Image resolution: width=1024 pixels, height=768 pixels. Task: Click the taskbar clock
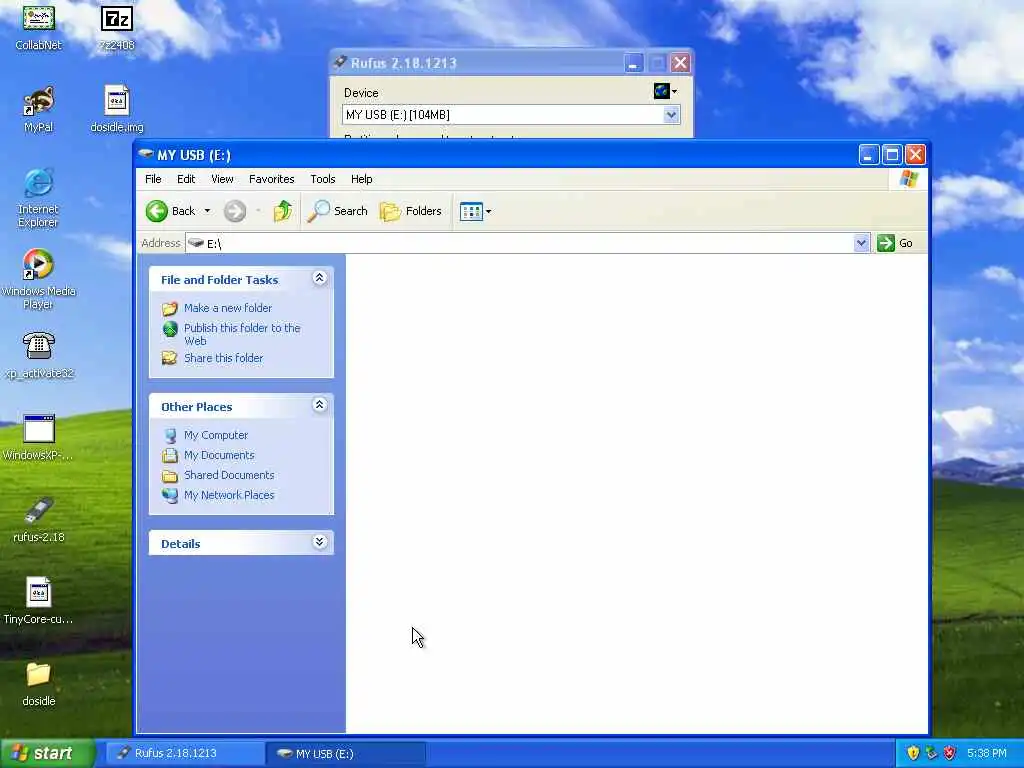(x=987, y=753)
